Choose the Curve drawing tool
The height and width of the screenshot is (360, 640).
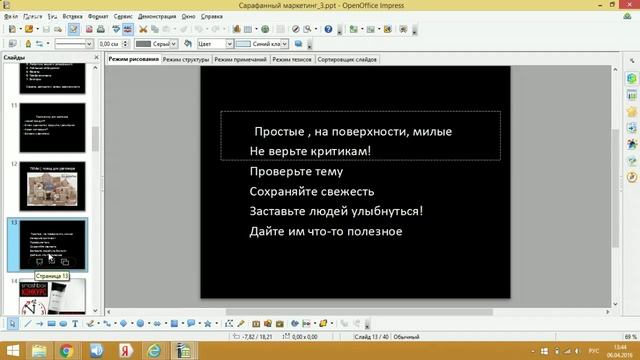click(x=90, y=324)
